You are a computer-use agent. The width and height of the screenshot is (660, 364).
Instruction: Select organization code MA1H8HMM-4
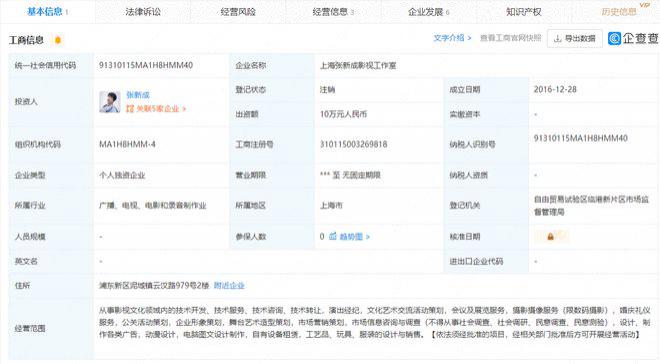click(x=127, y=144)
